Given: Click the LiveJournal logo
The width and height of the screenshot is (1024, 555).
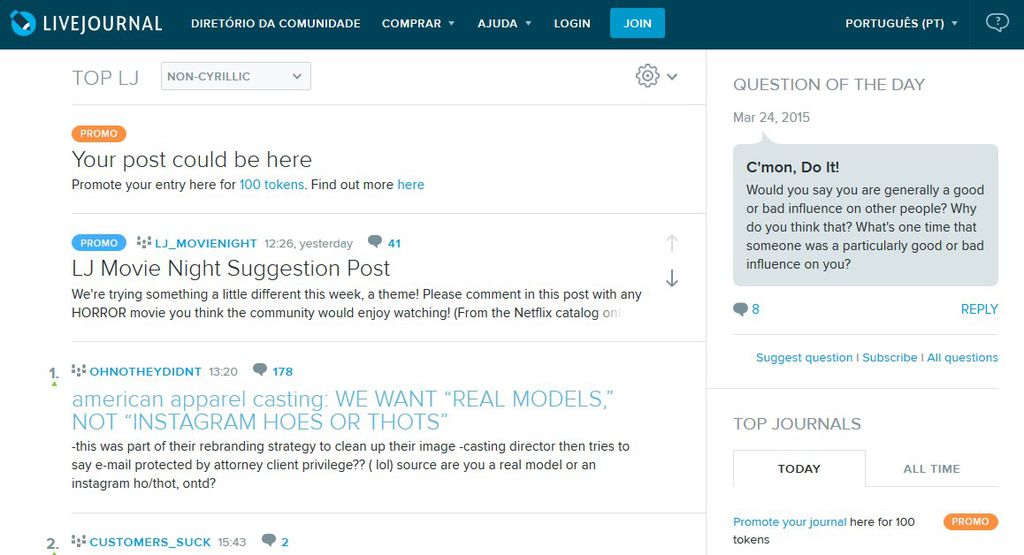Looking at the screenshot, I should (86, 24).
